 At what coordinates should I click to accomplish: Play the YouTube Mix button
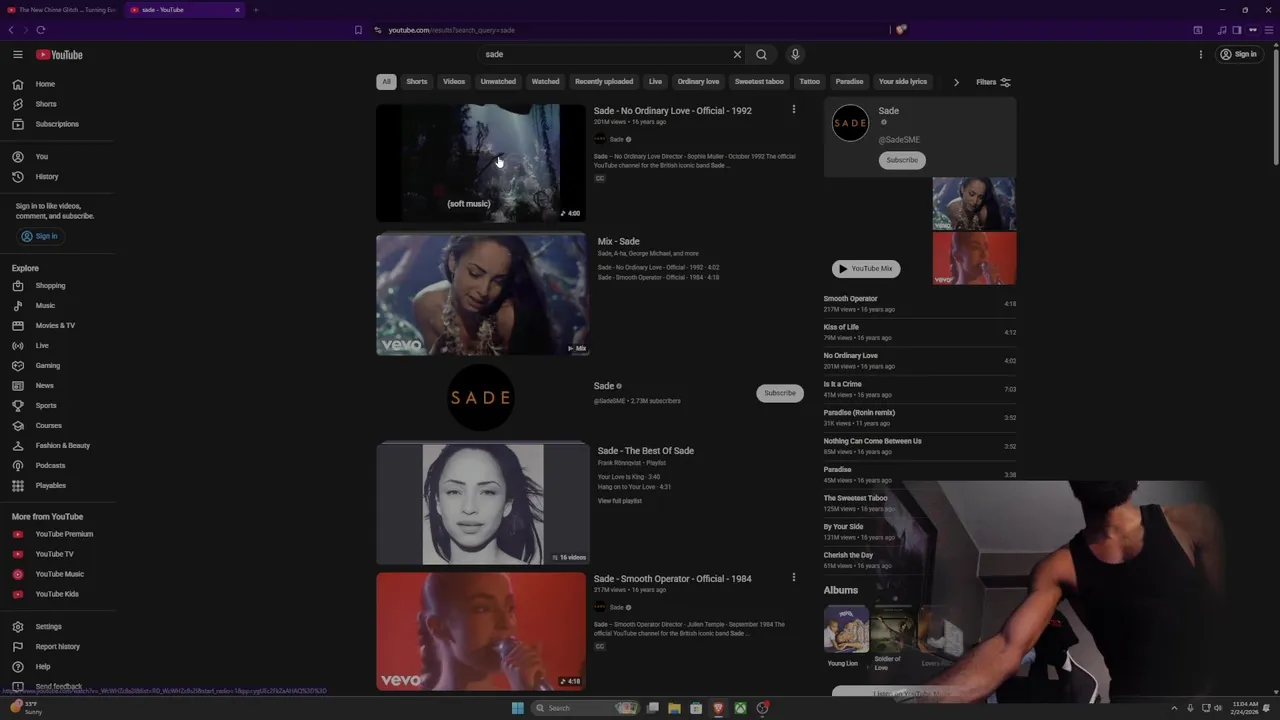click(866, 268)
